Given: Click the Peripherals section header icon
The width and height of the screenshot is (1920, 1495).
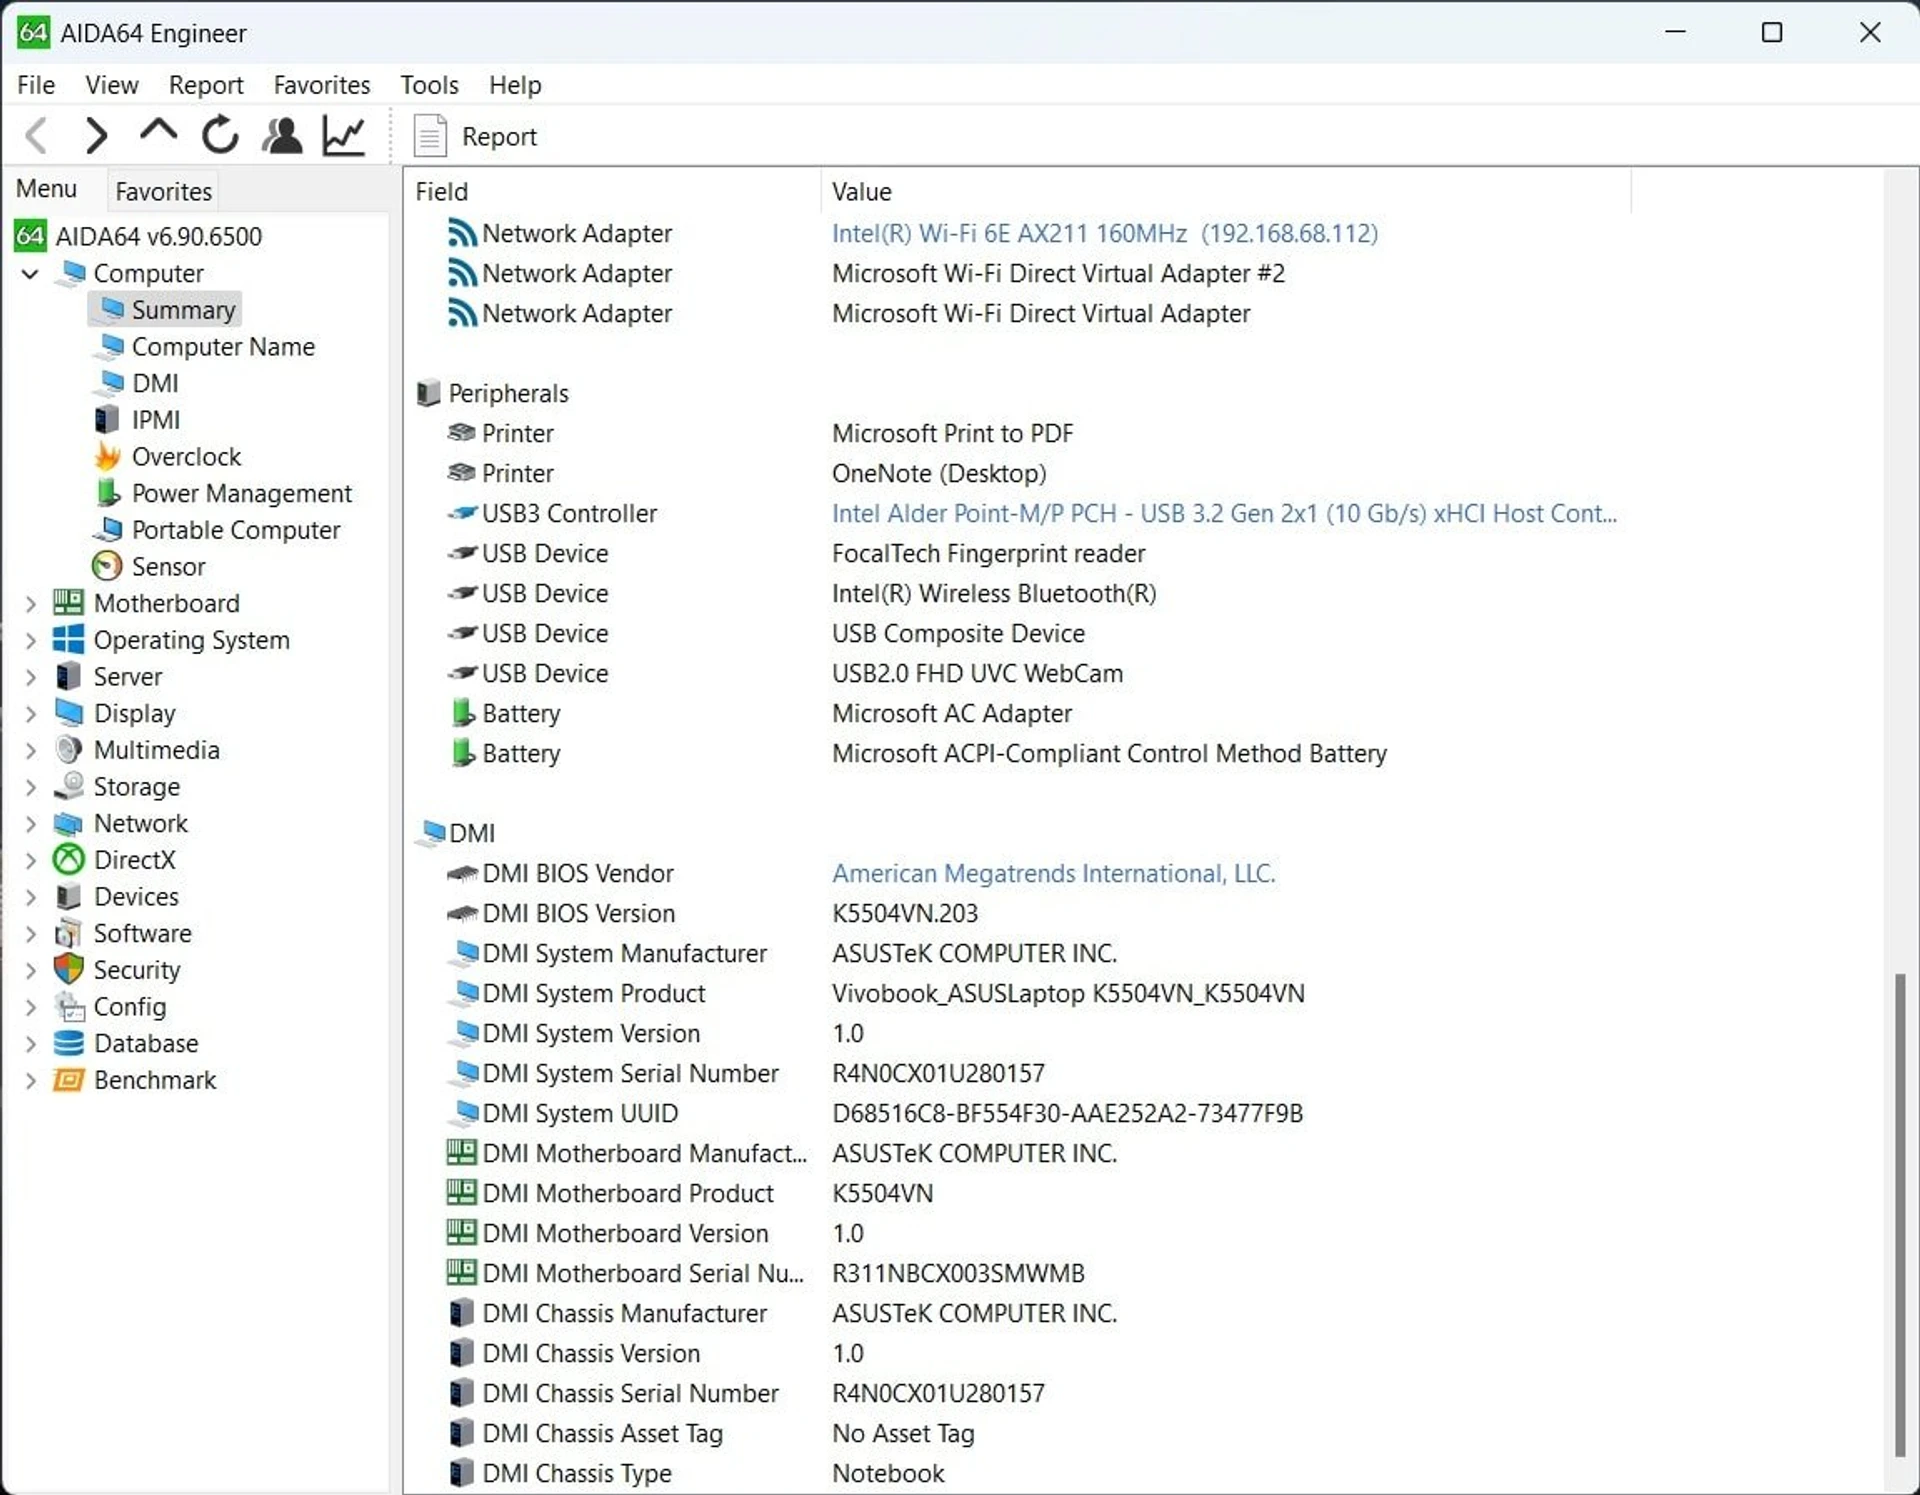Looking at the screenshot, I should click(x=428, y=393).
